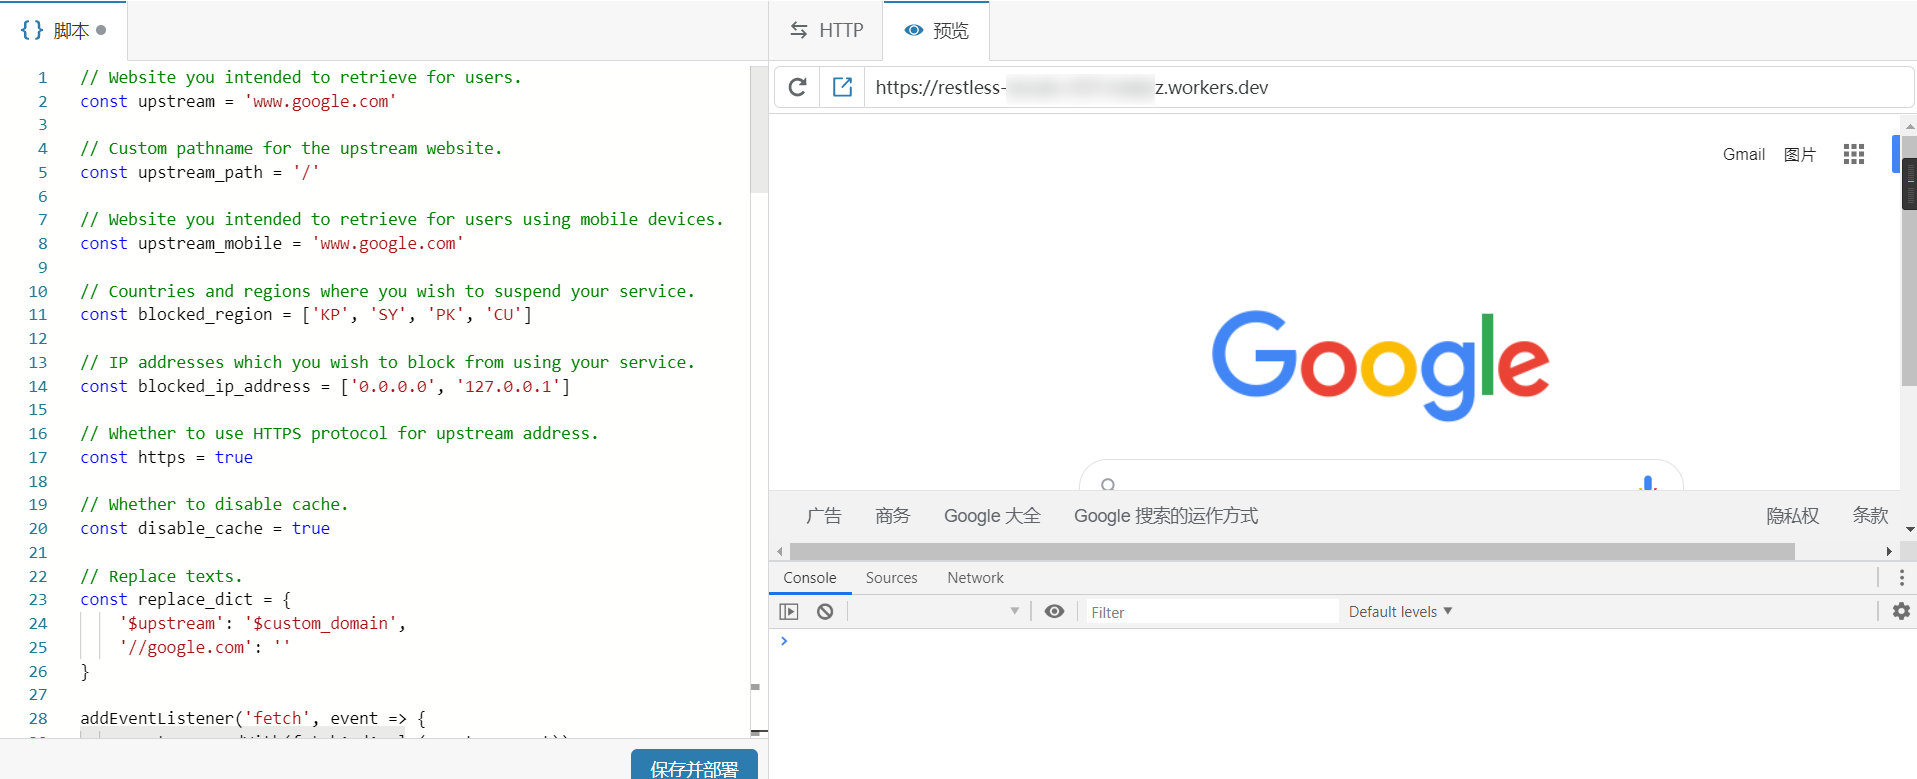1917x779 pixels.
Task: Open the DevTools three-dot menu
Action: 1901,578
